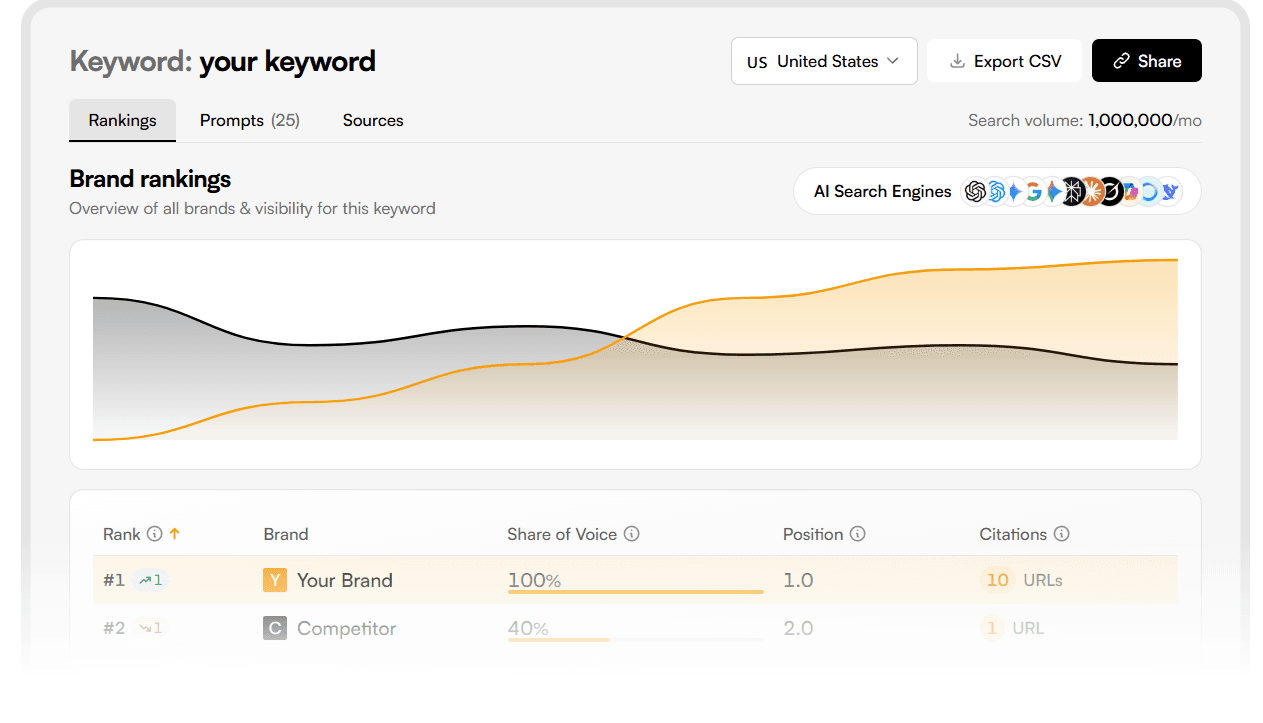Image resolution: width=1263 pixels, height=723 pixels.
Task: Expand the AI Search Engines selector
Action: [x=882, y=191]
